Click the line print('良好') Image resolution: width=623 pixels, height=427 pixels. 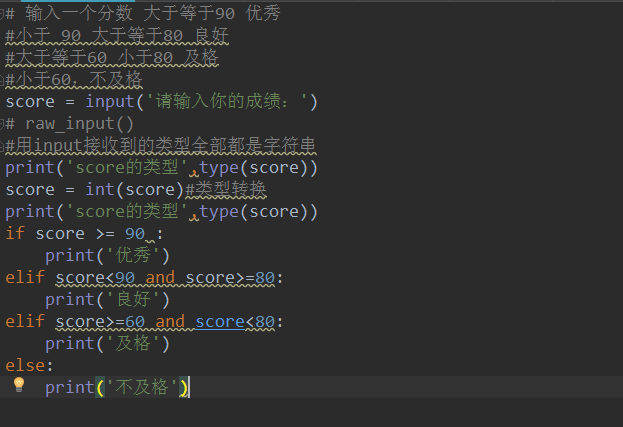pyautogui.click(x=107, y=299)
